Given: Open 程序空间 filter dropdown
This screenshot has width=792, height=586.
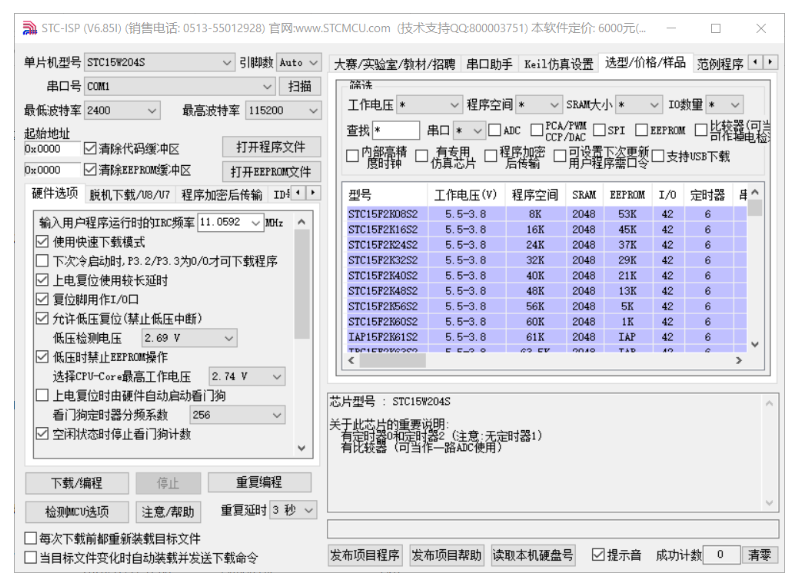Looking at the screenshot, I should (539, 105).
